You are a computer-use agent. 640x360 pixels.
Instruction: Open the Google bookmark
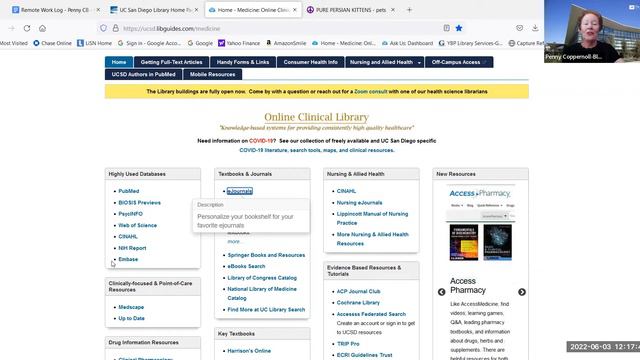point(200,43)
